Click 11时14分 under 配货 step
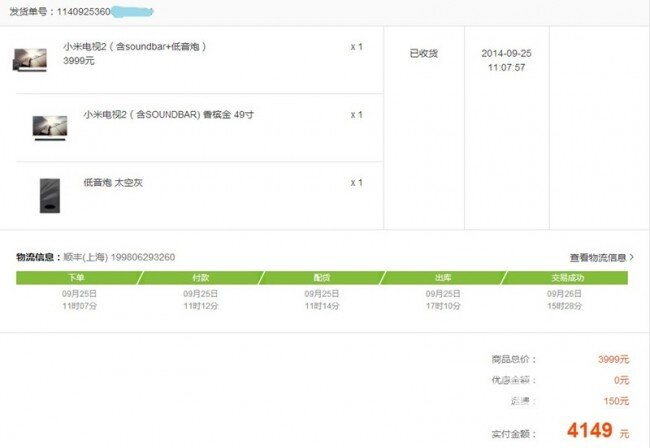Viewport: 650px width, 448px height. pos(322,306)
